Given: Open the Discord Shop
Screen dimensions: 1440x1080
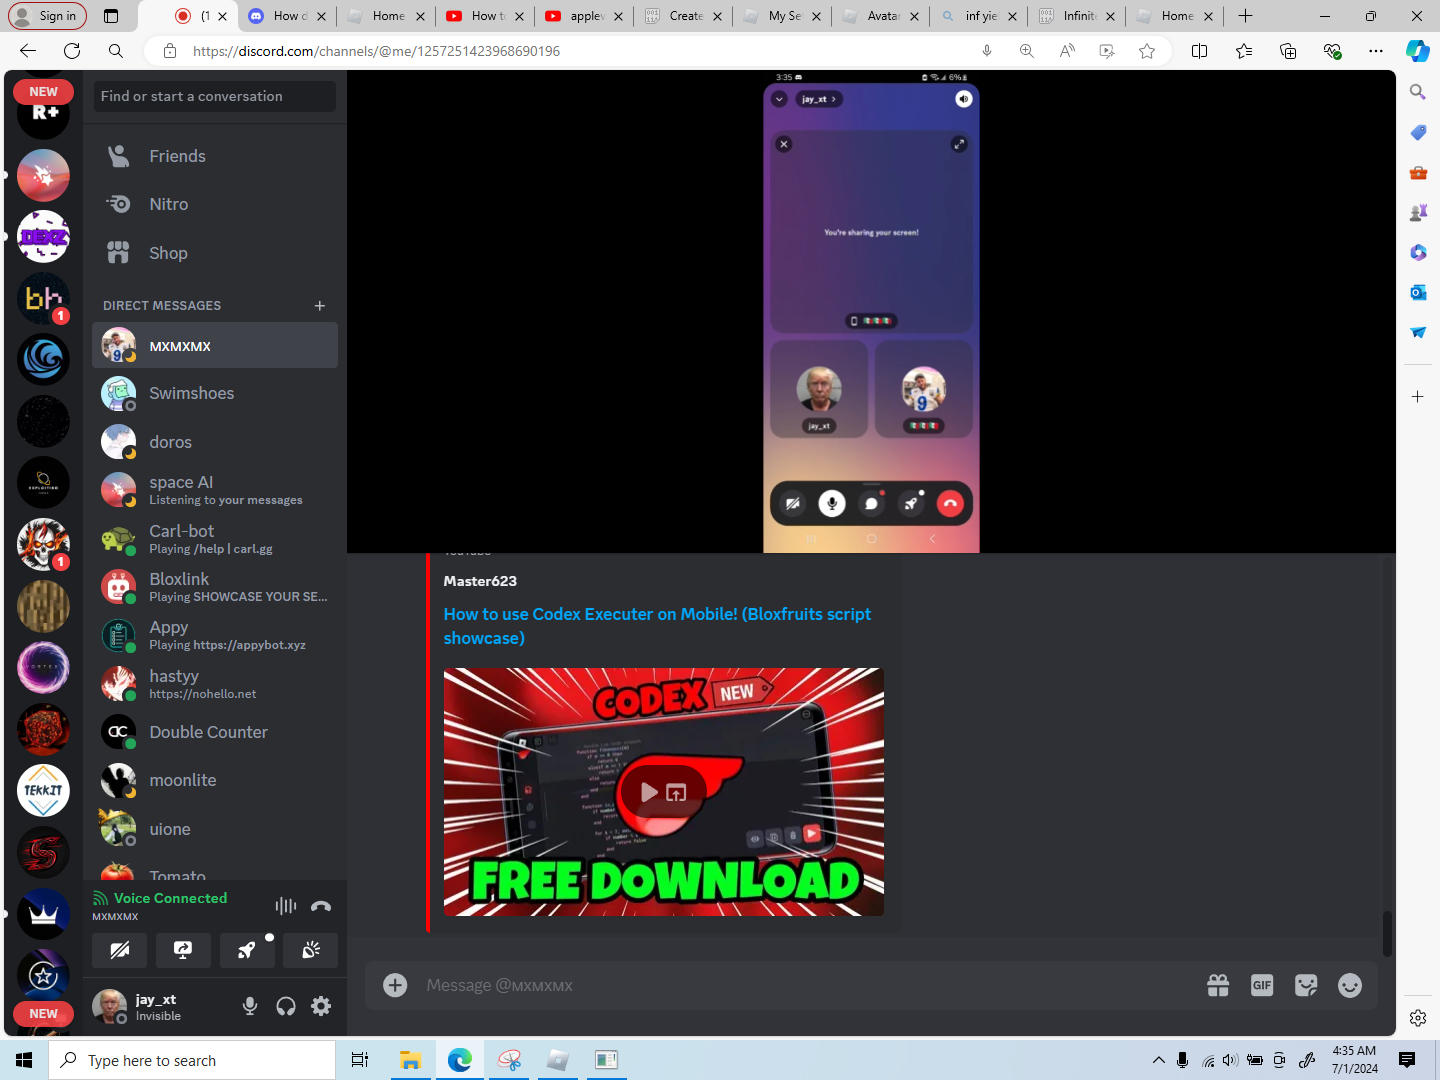Looking at the screenshot, I should tap(215, 253).
